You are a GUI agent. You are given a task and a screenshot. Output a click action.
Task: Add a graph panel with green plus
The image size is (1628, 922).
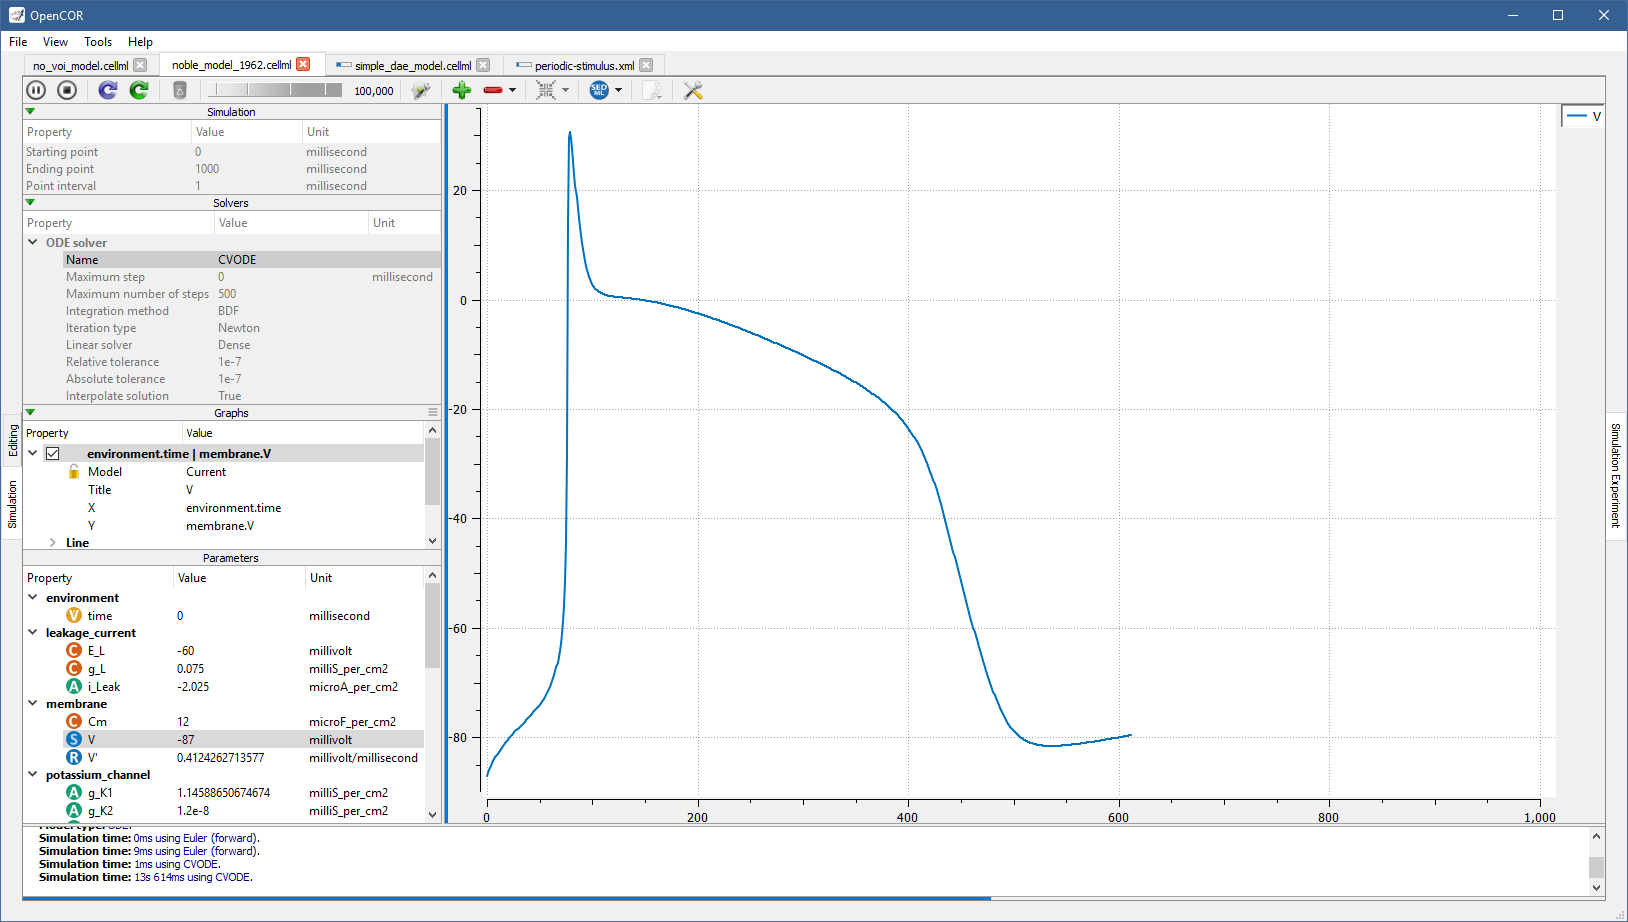pos(461,90)
